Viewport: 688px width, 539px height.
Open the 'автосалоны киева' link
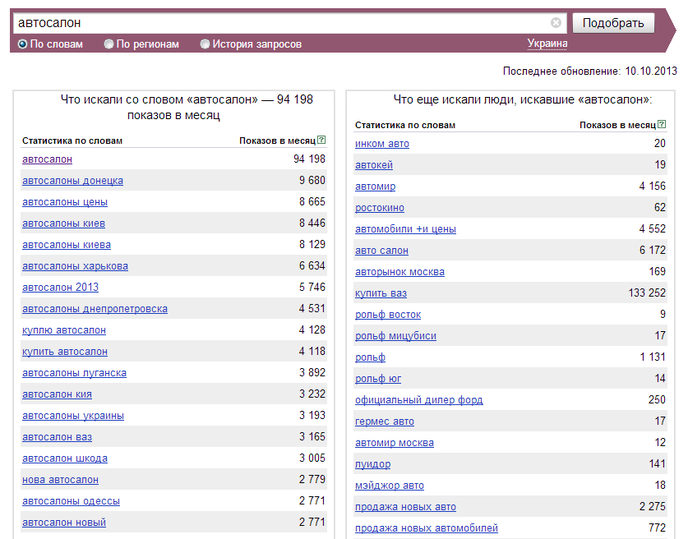[66, 245]
